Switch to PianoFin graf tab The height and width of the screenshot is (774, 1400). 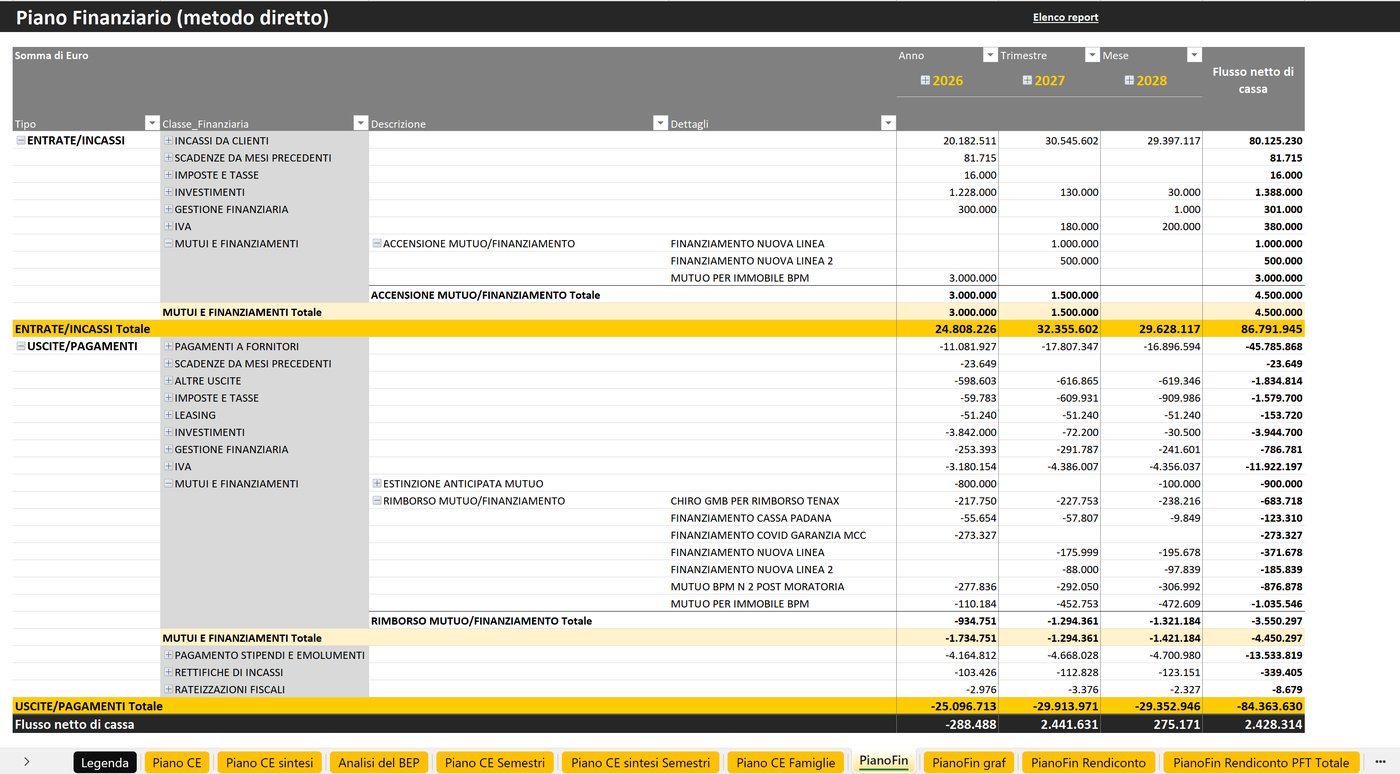(969, 762)
